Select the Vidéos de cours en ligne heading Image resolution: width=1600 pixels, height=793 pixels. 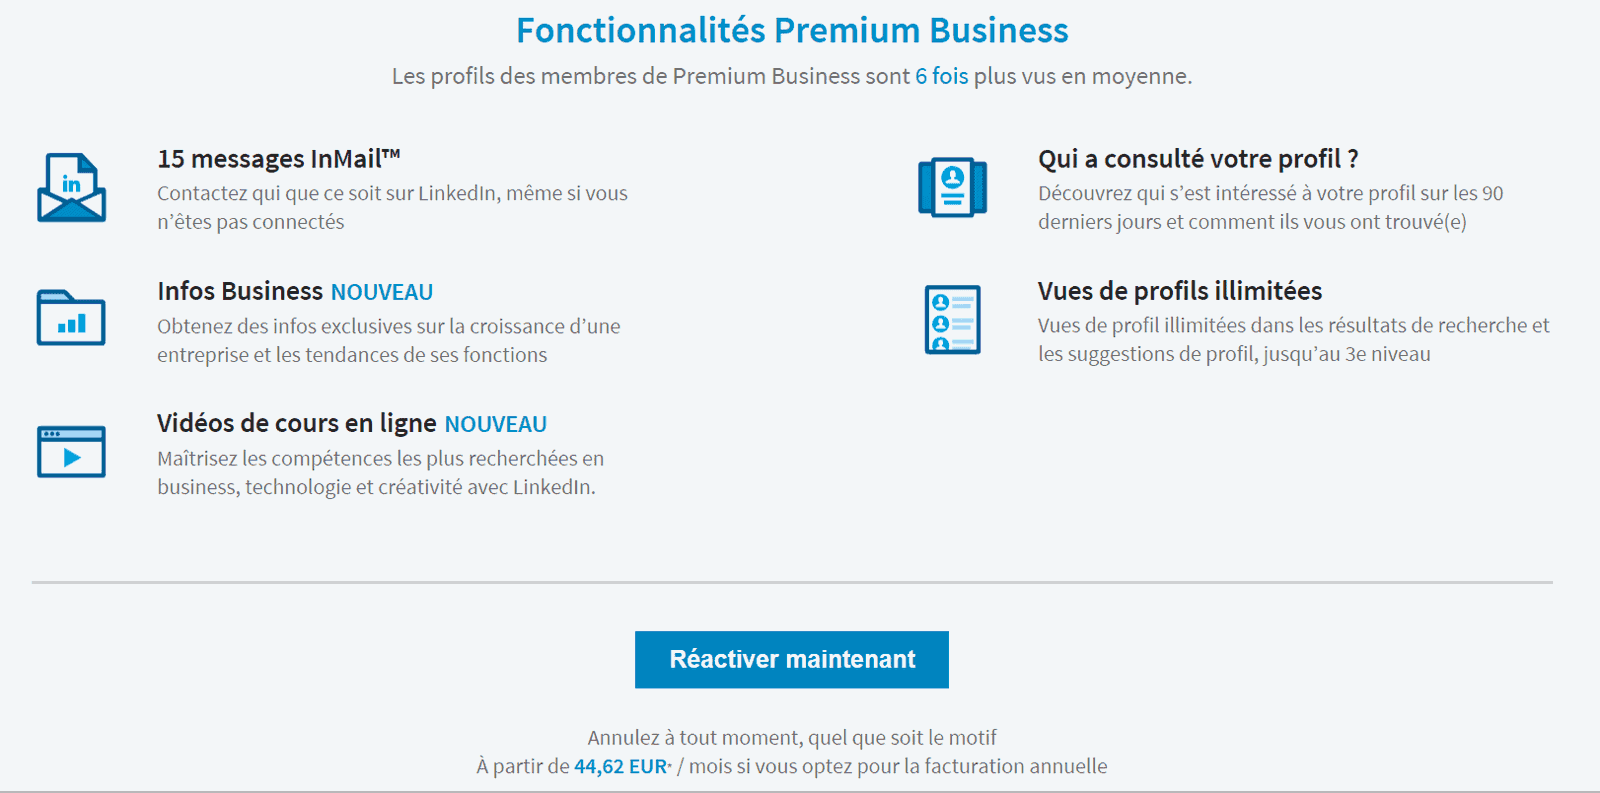(x=297, y=423)
